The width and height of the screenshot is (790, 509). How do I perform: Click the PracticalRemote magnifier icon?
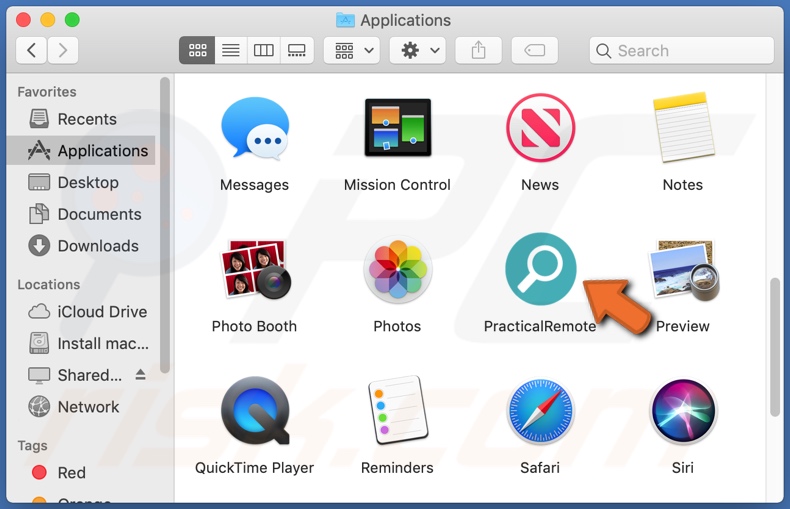tap(540, 270)
